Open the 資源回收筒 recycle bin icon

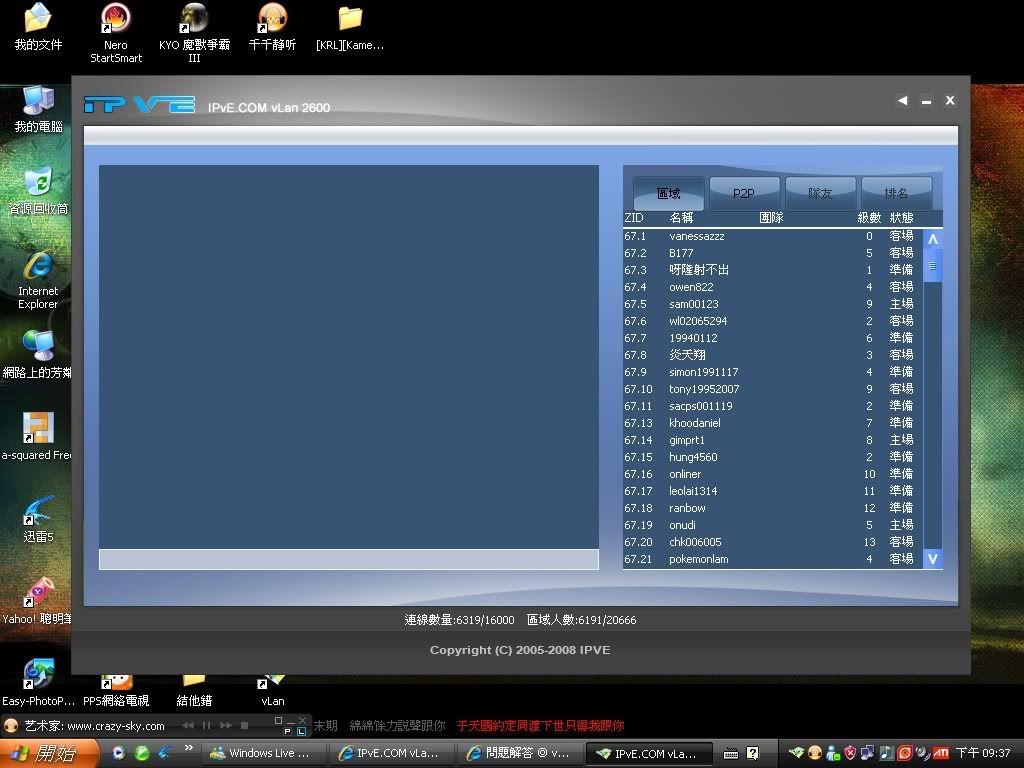coord(38,183)
